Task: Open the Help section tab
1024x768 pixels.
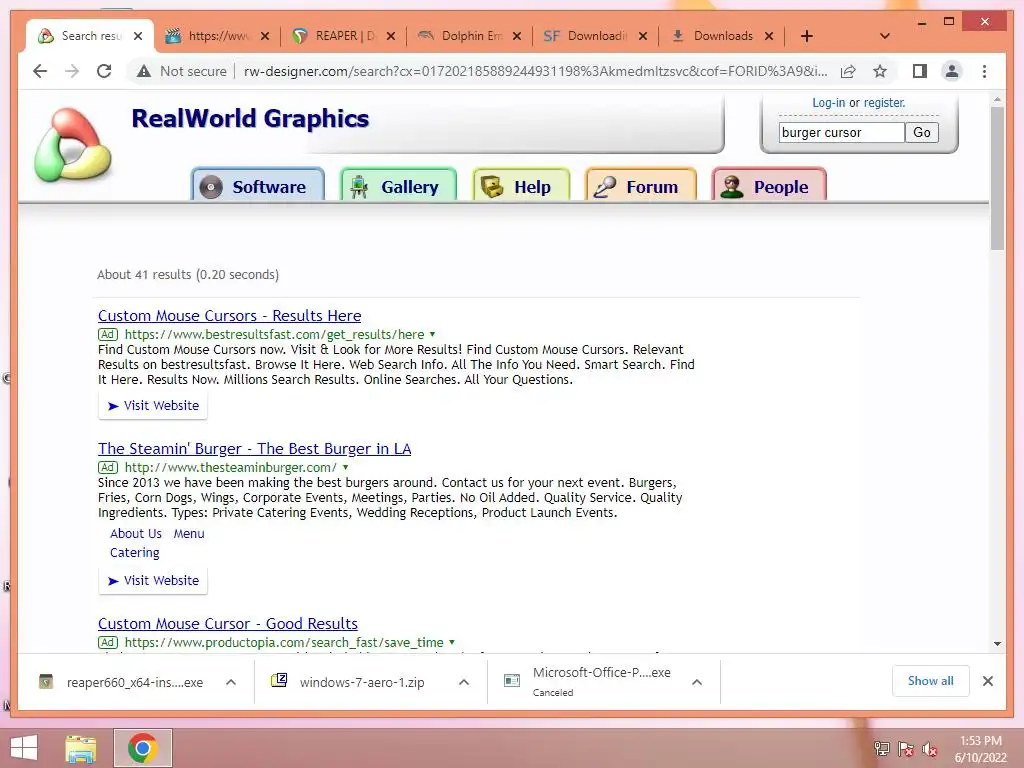Action: (521, 185)
